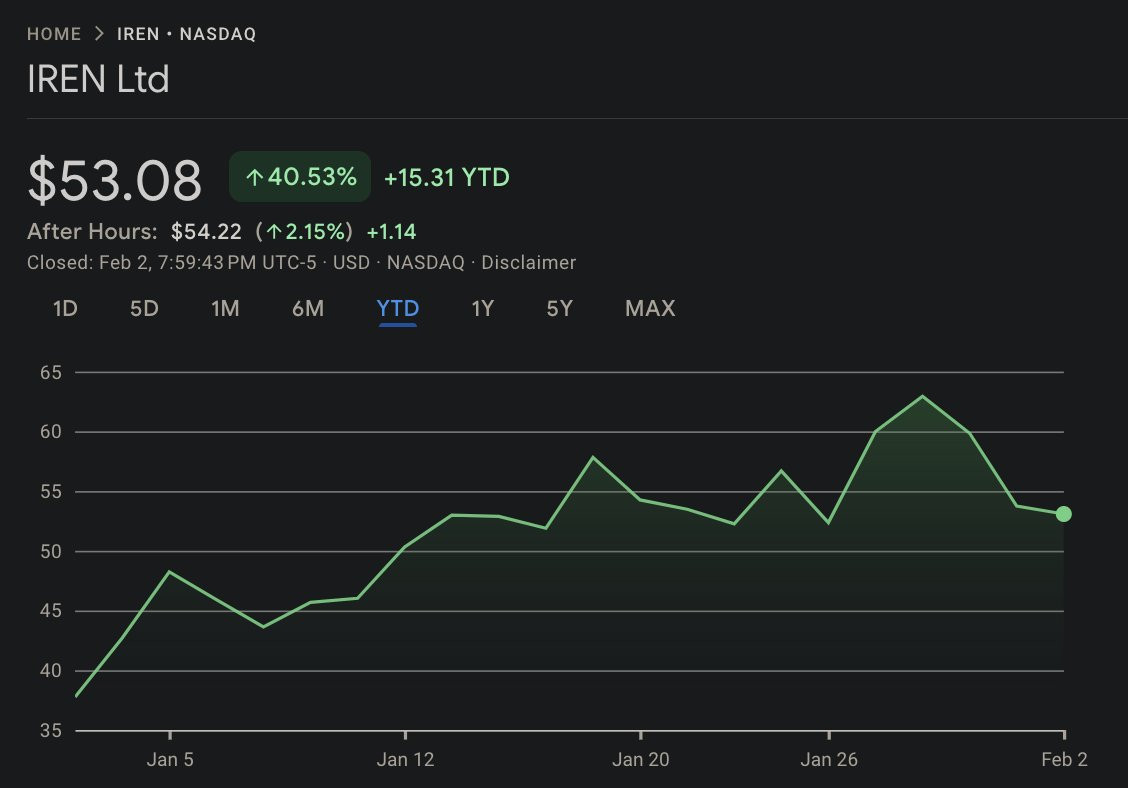1128x788 pixels.
Task: Show the MAX history range
Action: (x=650, y=309)
